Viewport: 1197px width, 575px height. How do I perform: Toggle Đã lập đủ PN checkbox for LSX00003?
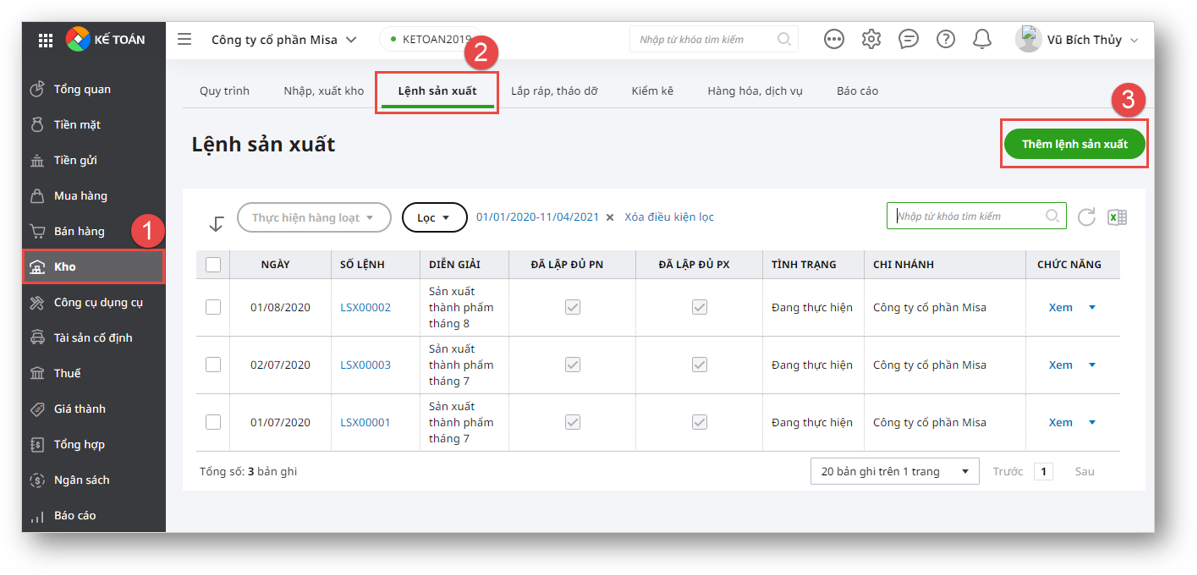573,365
